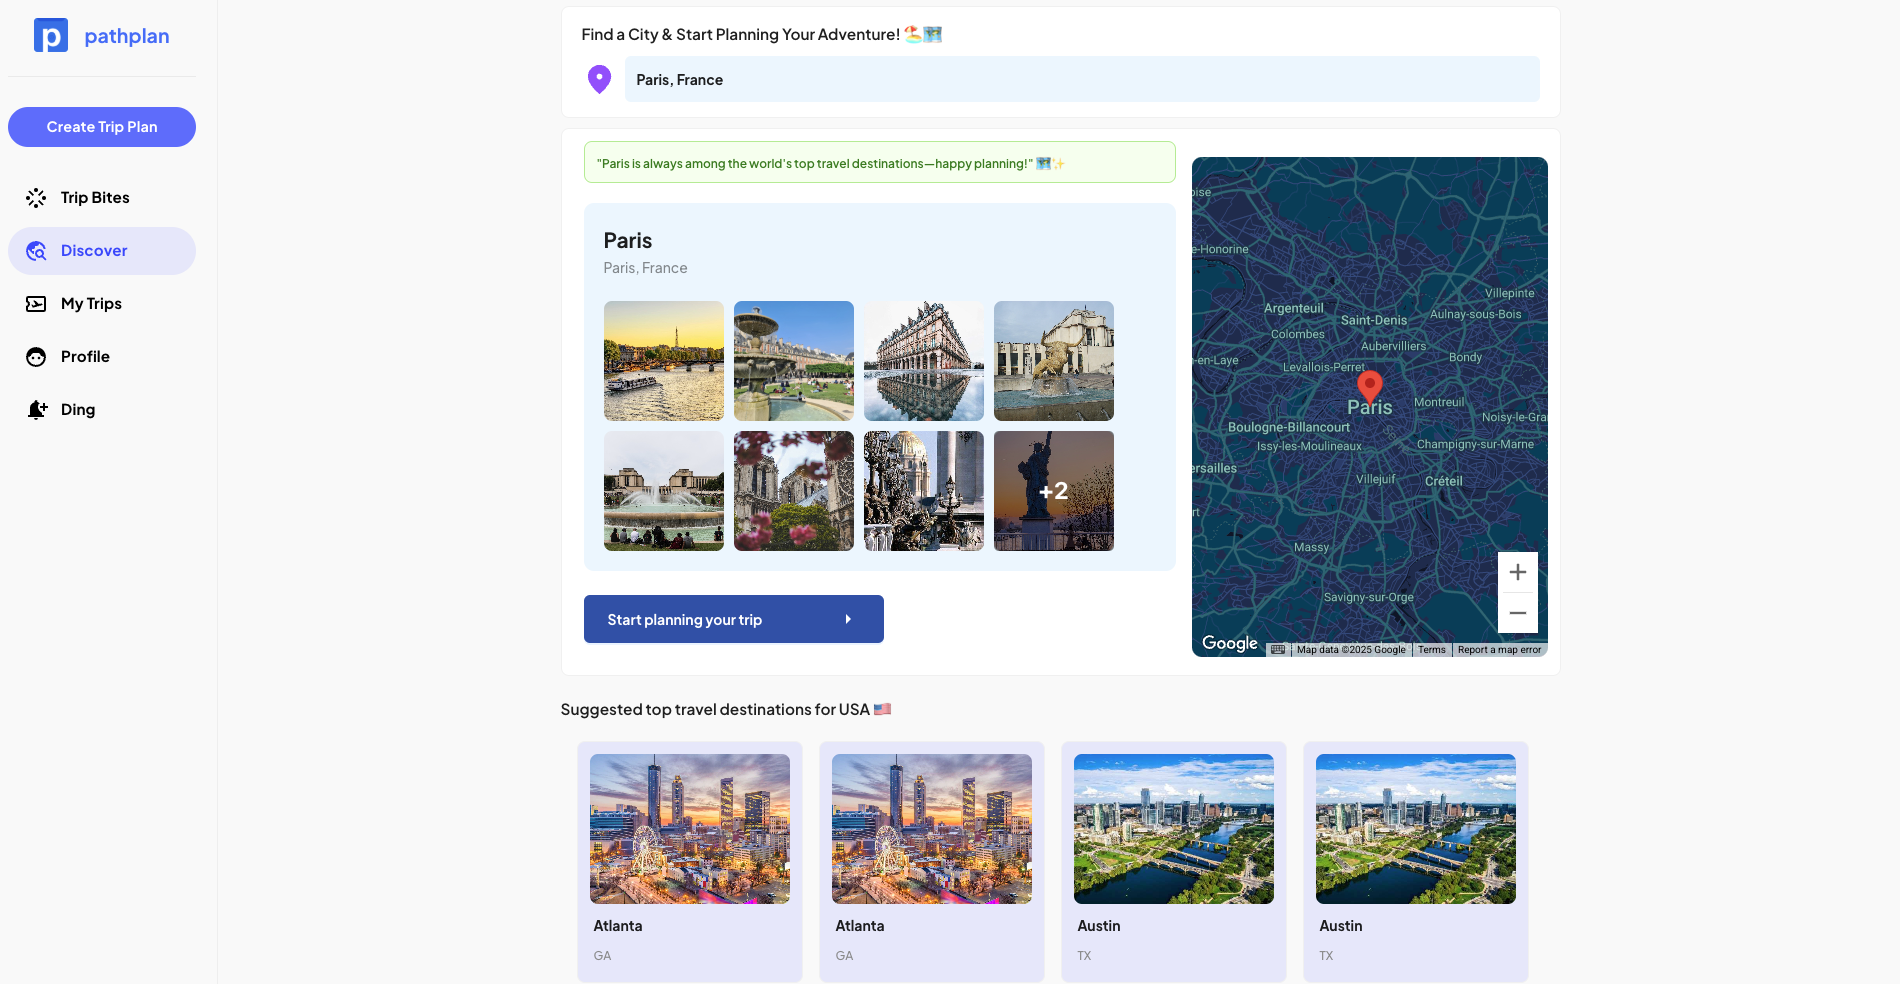Go to My Trips
1900x984 pixels.
pyautogui.click(x=102, y=304)
